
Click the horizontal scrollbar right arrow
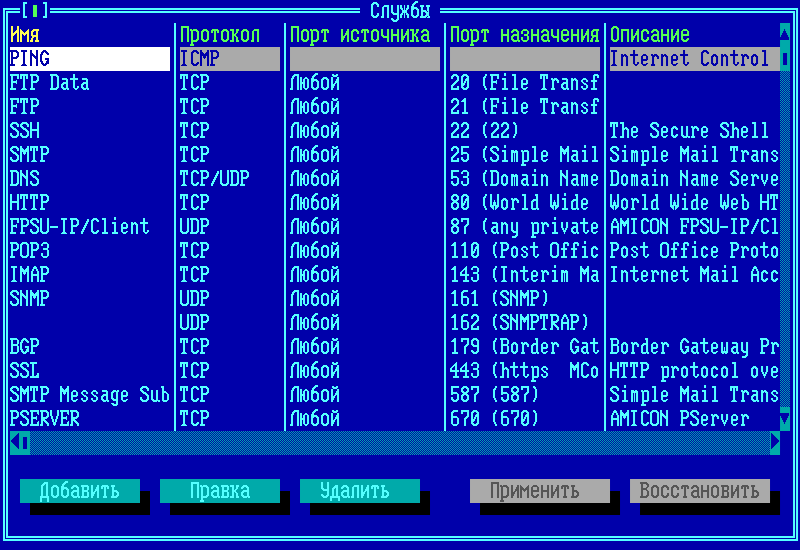point(775,442)
